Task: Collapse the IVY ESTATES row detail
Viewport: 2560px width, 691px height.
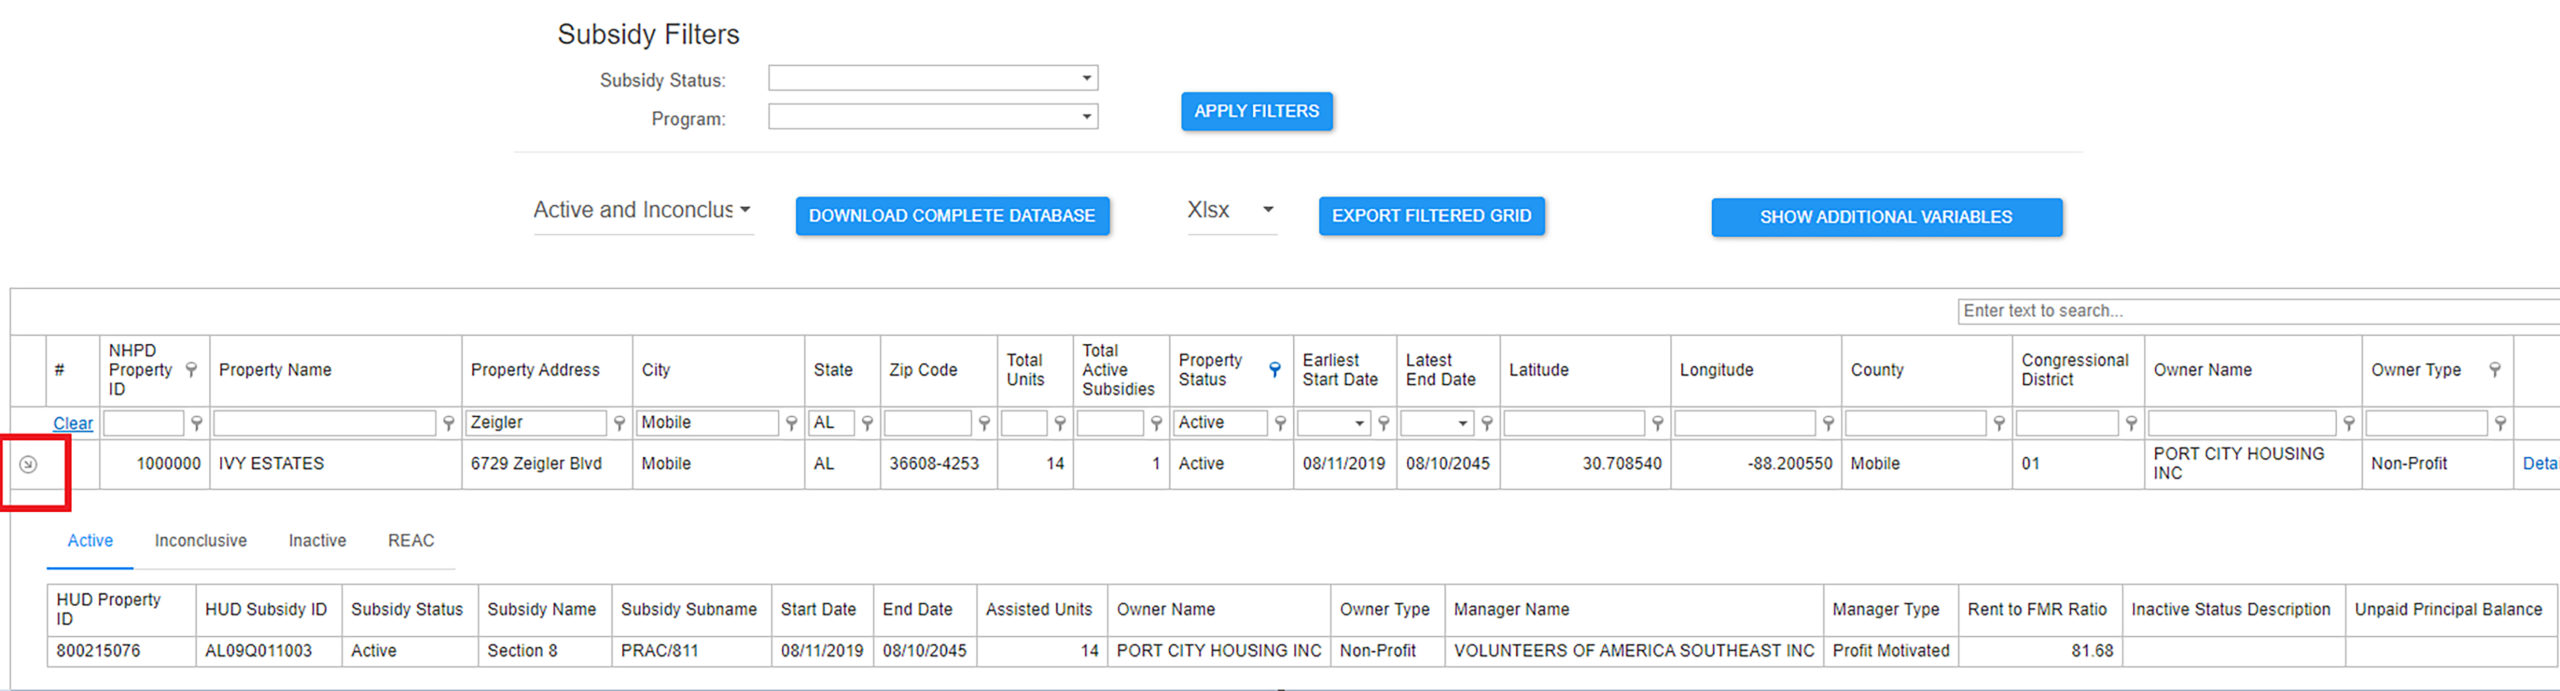Action: click(x=28, y=465)
